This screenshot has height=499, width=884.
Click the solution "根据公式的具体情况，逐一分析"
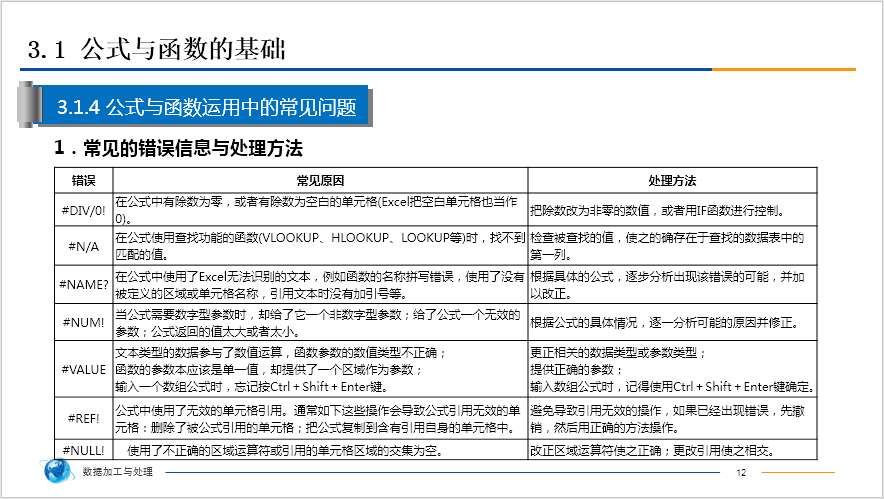[x=672, y=322]
